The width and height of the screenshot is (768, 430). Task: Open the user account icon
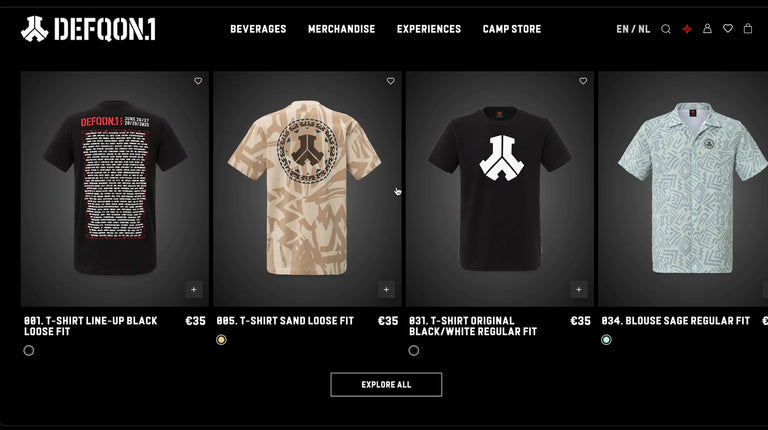707,28
